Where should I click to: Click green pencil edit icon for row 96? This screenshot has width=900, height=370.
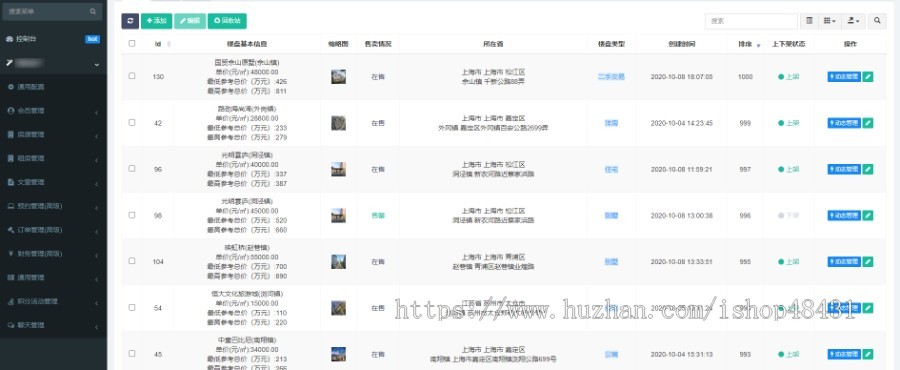click(868, 169)
